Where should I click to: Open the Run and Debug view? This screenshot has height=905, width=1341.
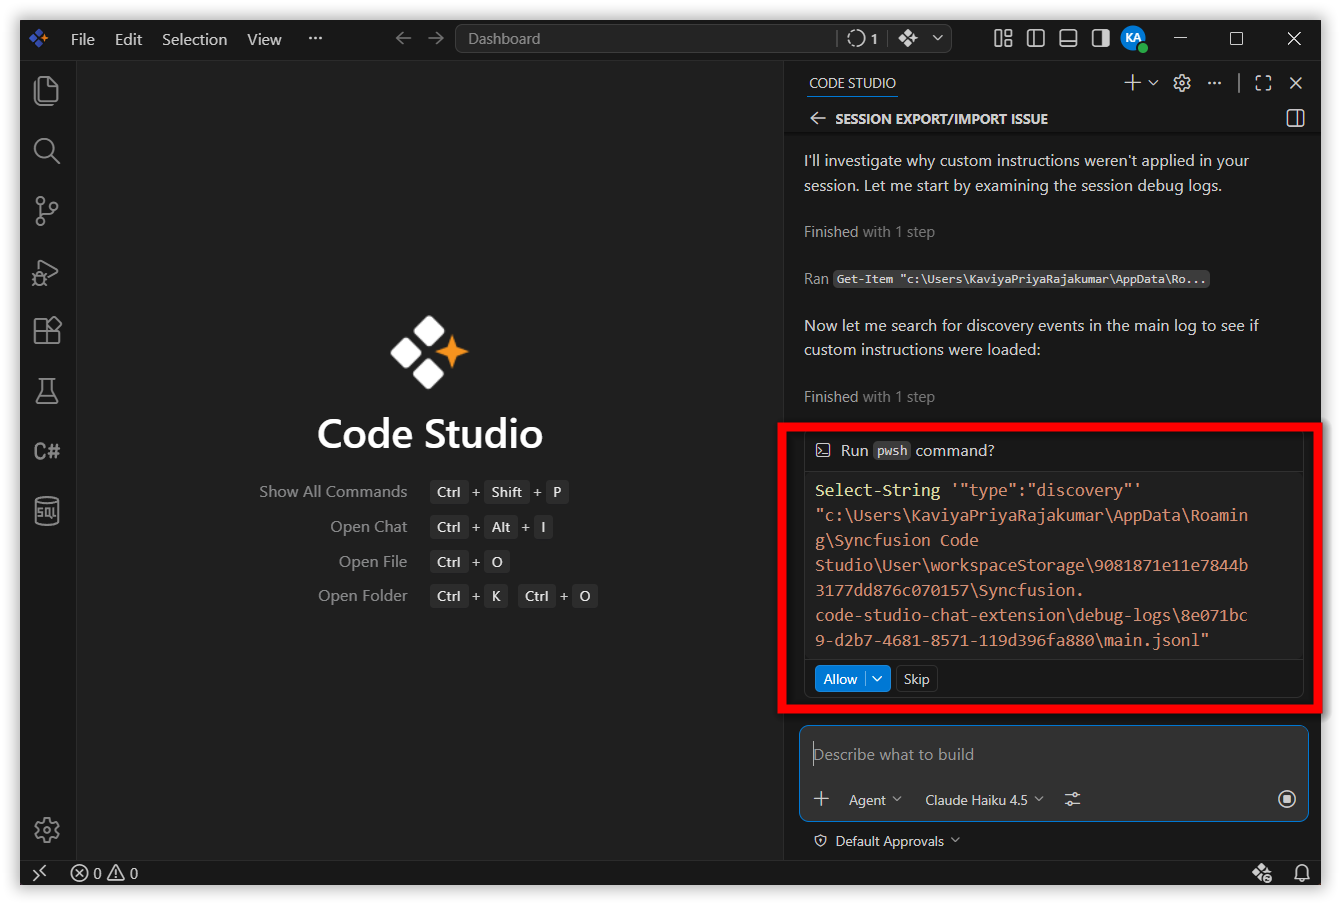coord(47,271)
